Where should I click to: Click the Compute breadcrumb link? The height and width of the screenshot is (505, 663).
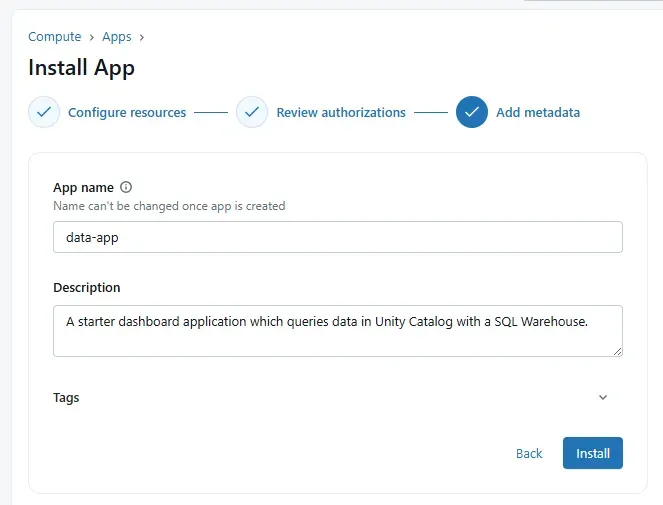[x=54, y=37]
